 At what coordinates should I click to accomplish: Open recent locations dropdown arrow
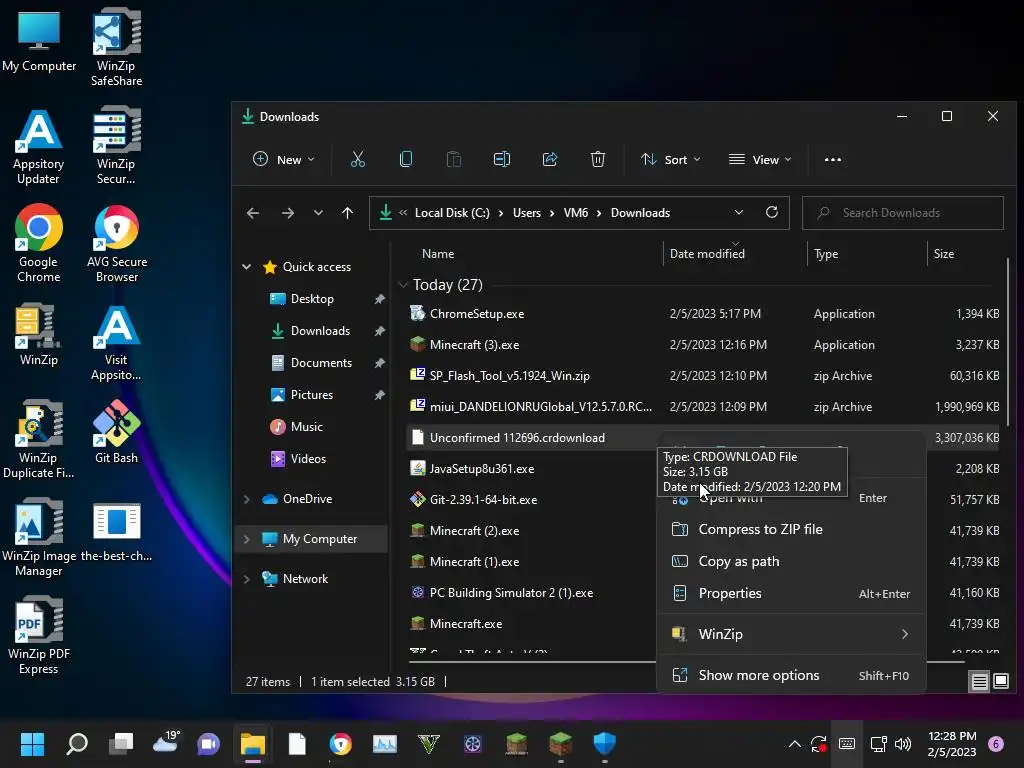point(318,213)
